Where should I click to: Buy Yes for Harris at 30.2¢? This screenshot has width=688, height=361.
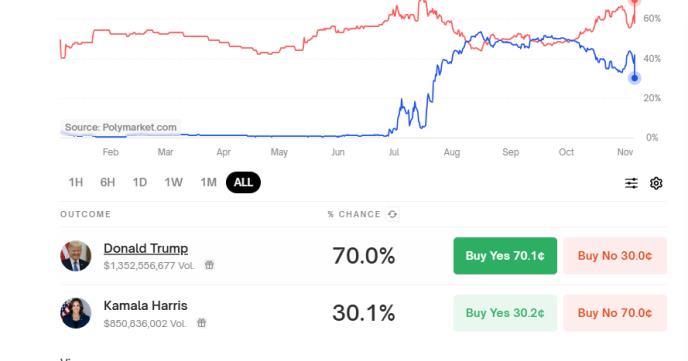[x=505, y=313]
